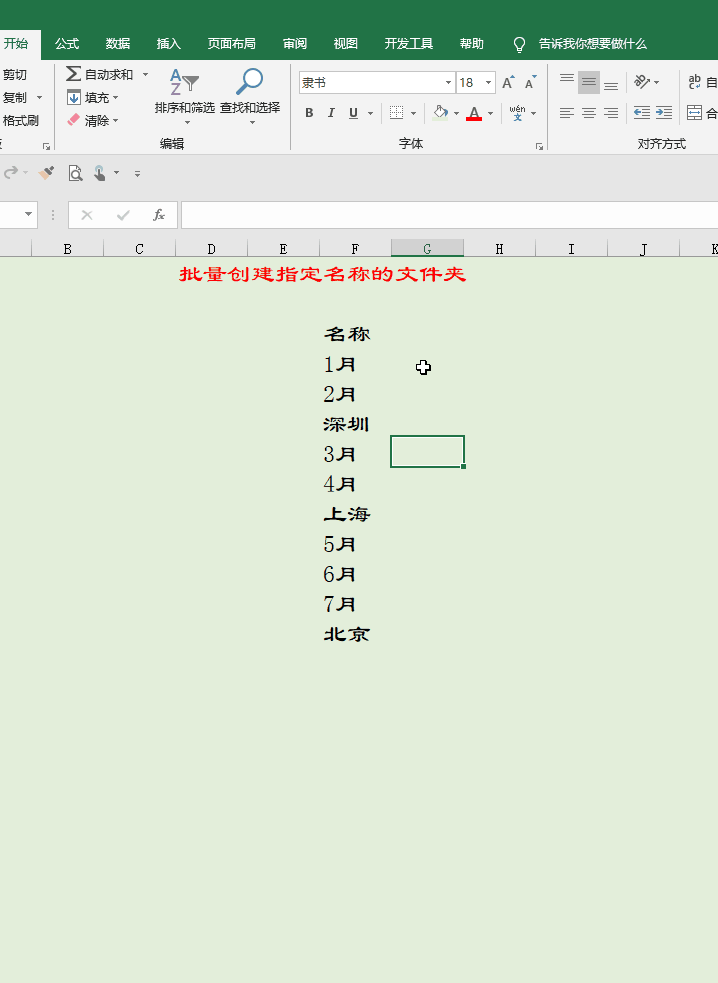This screenshot has height=983, width=718.
Task: Open the font size dropdown showing 18
Action: point(488,83)
